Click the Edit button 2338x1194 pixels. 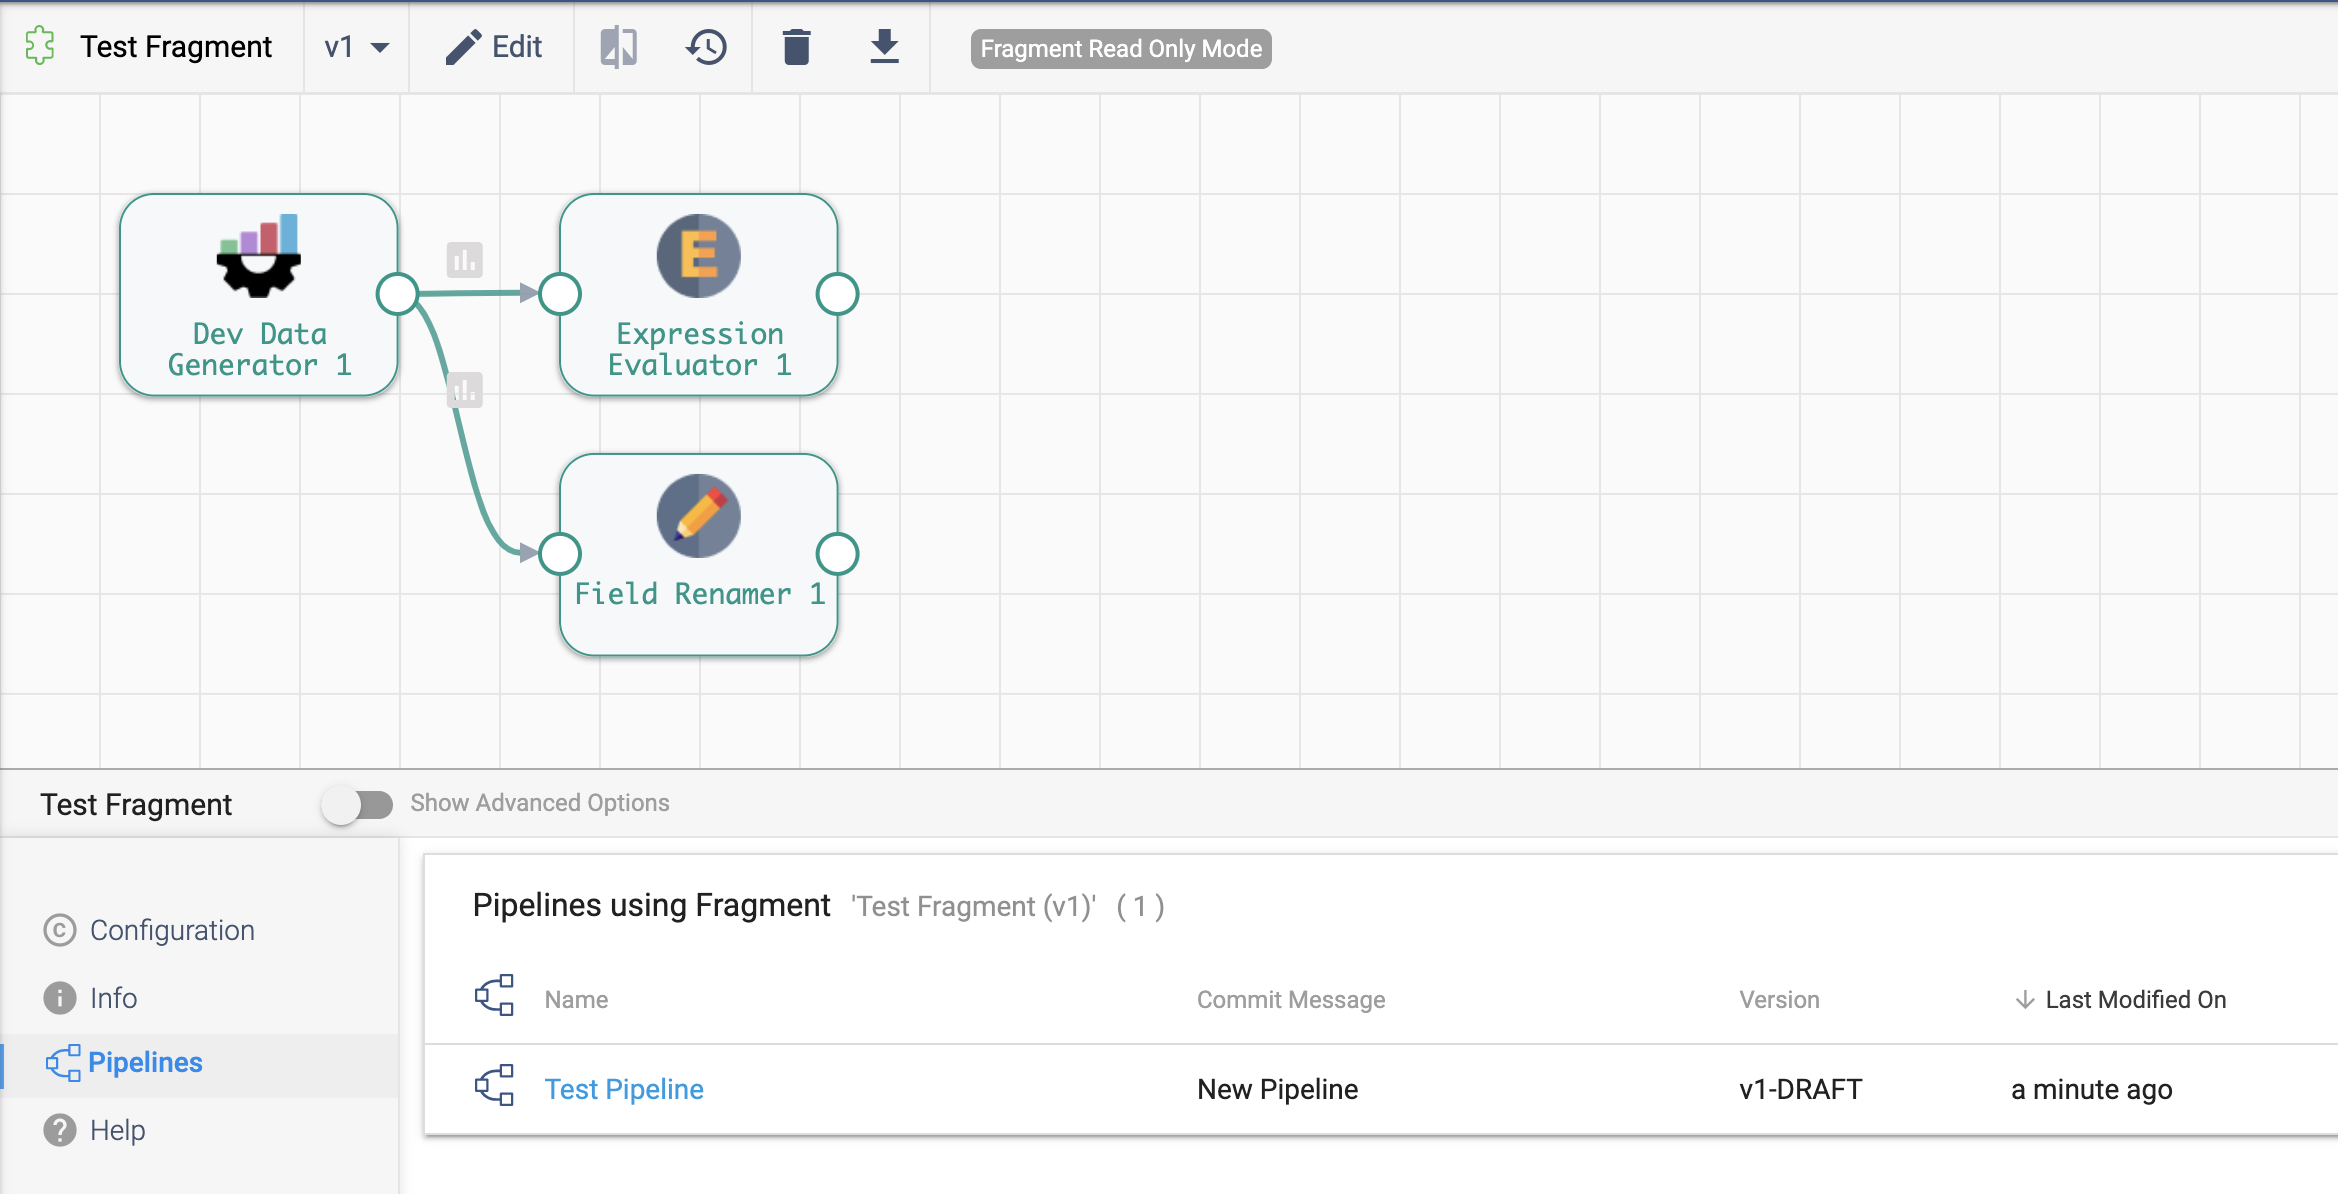pyautogui.click(x=493, y=47)
